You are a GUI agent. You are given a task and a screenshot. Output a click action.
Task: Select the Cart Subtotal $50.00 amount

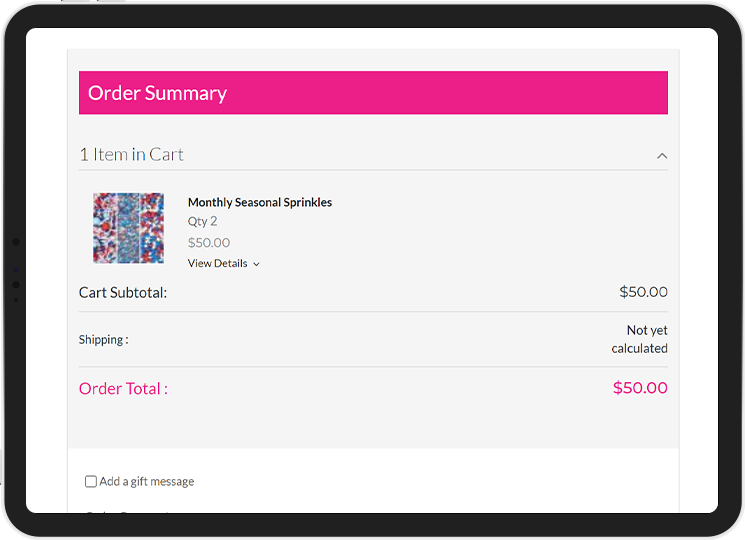coord(643,292)
